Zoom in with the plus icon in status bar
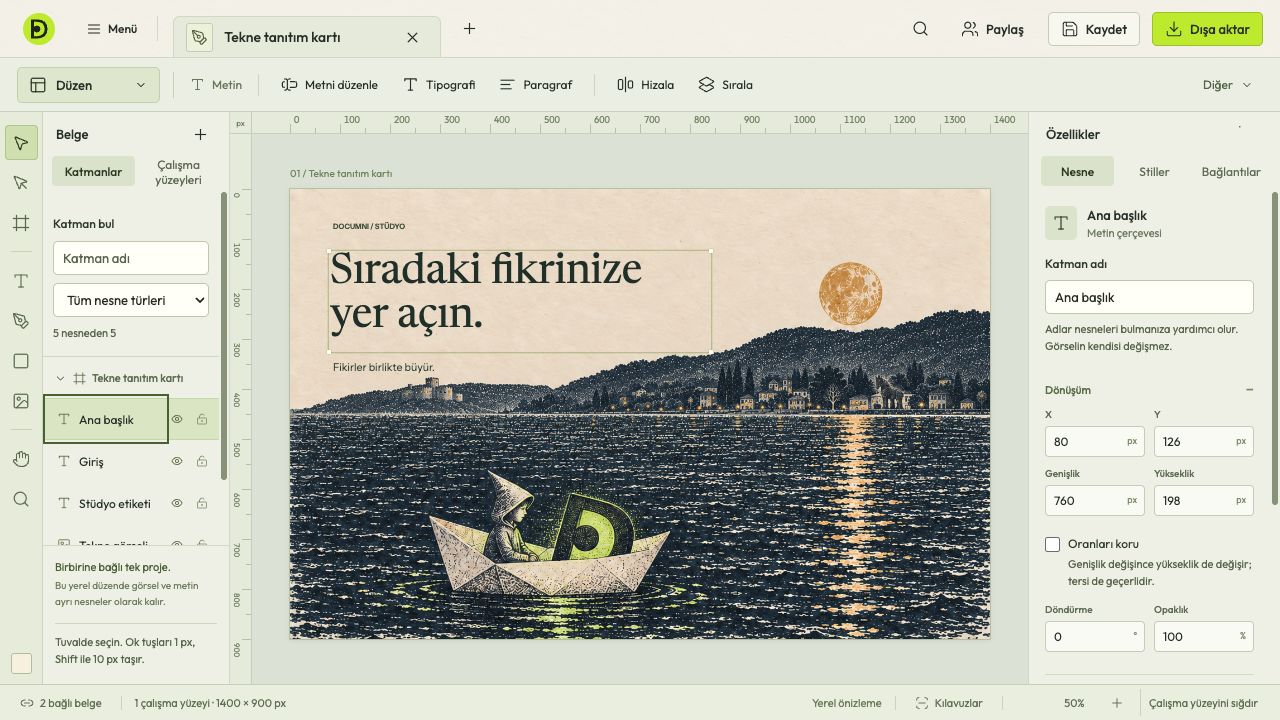 tap(1117, 703)
